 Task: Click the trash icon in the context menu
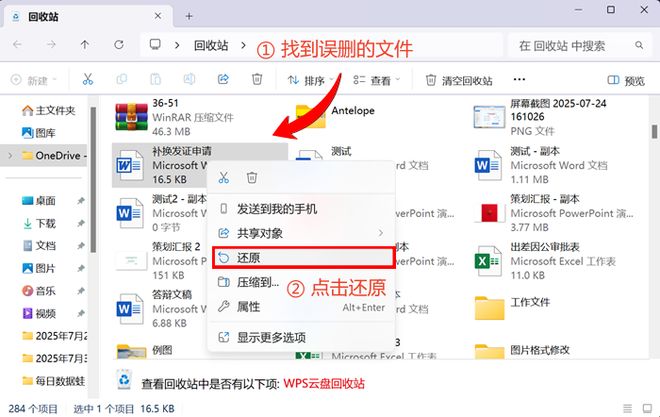pos(252,178)
